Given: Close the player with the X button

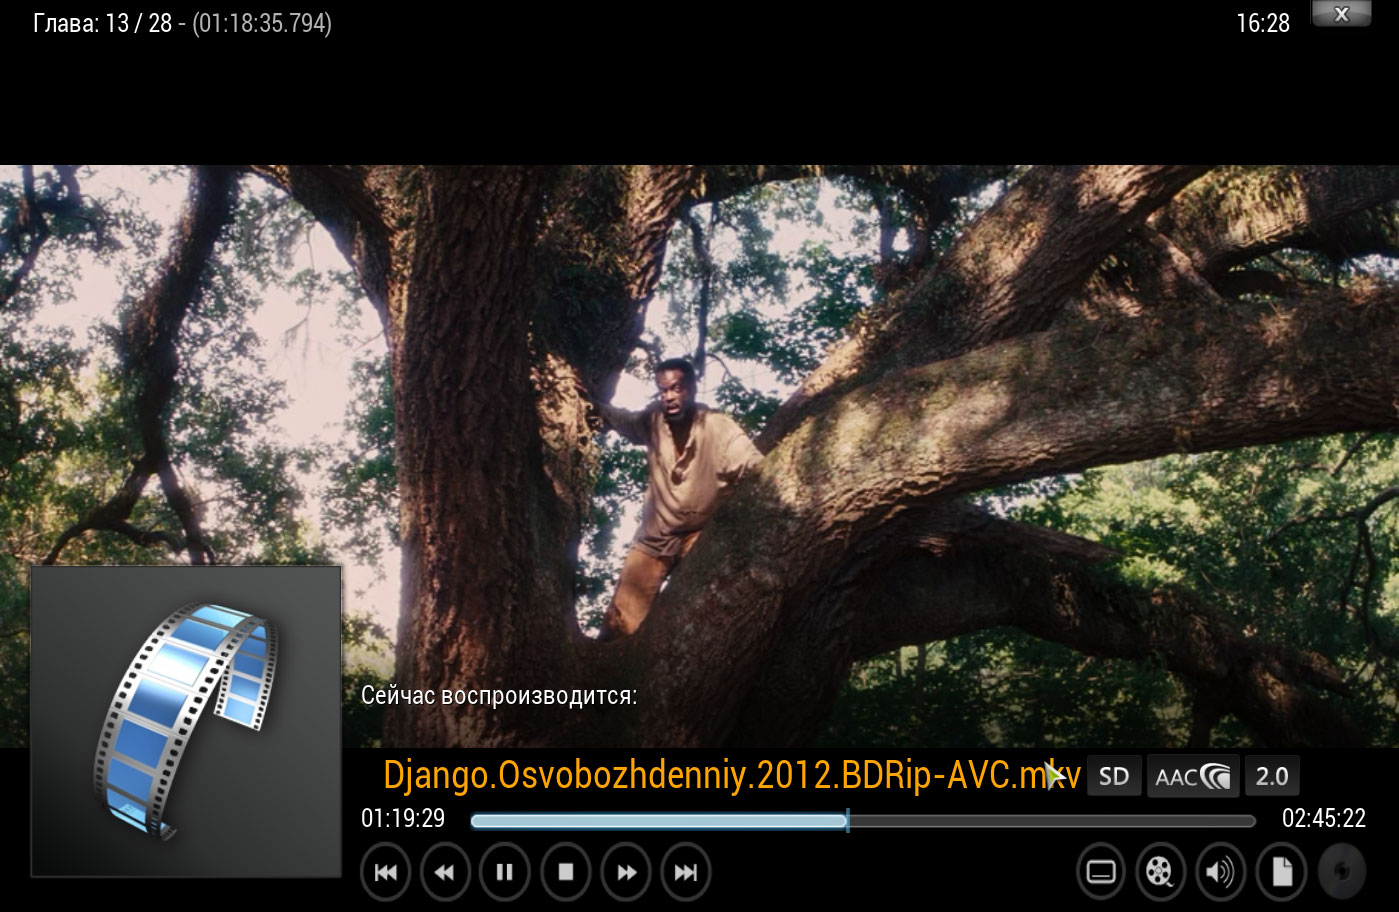Looking at the screenshot, I should click(x=1341, y=13).
